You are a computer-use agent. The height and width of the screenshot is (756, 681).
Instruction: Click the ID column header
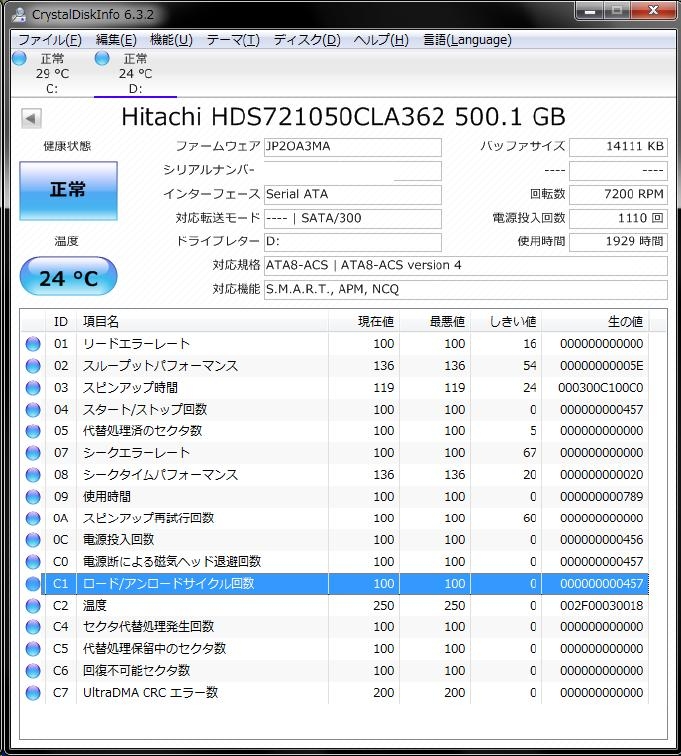(x=61, y=322)
